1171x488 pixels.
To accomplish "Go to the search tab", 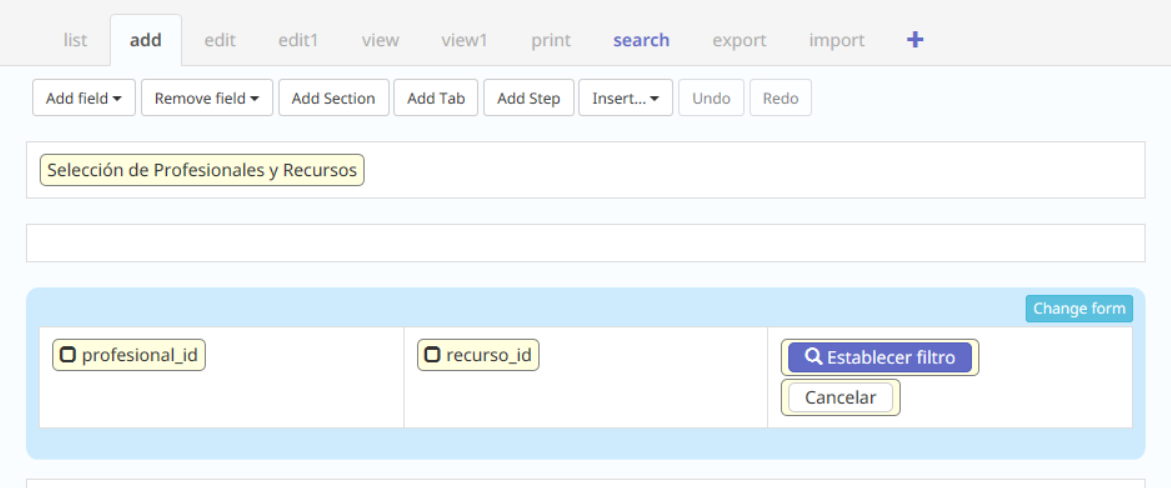I will pyautogui.click(x=641, y=40).
